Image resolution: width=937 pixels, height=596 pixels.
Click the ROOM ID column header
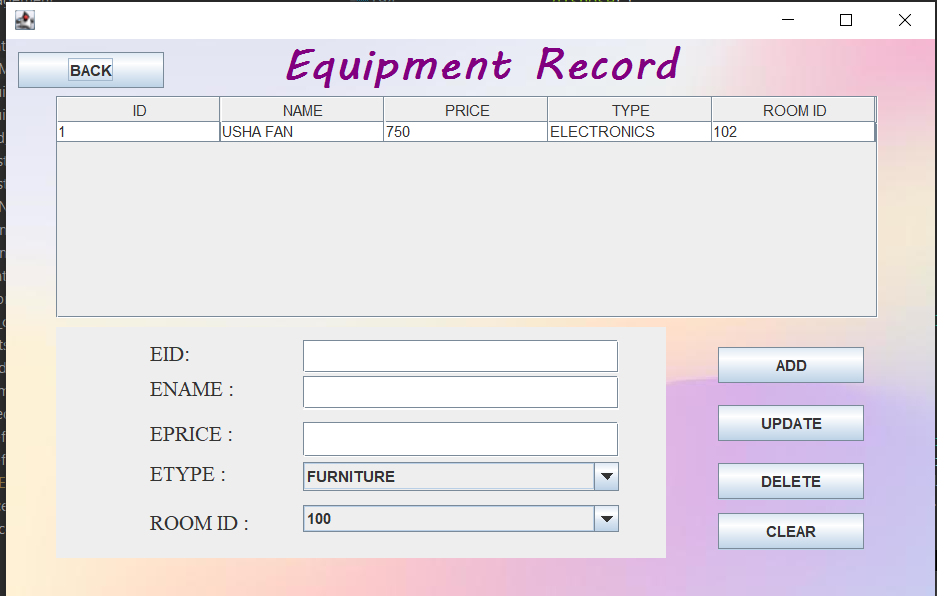794,110
